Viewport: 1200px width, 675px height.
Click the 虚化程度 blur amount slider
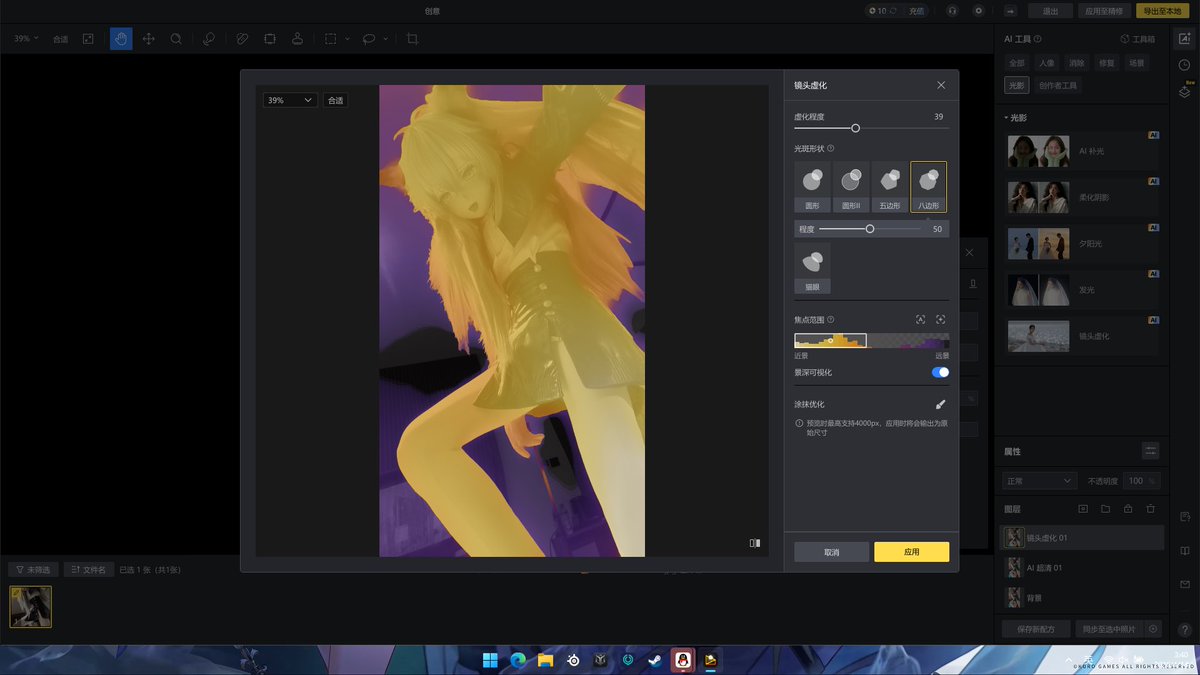pos(871,128)
